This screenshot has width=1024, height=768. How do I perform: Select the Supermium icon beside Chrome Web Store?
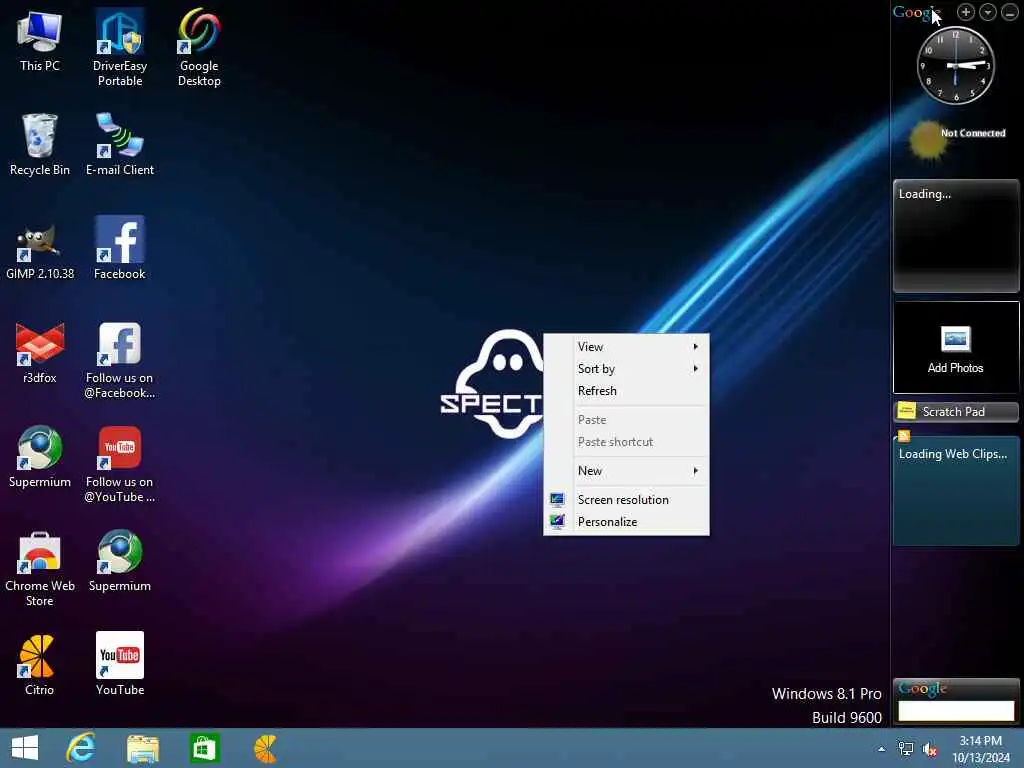coord(120,562)
